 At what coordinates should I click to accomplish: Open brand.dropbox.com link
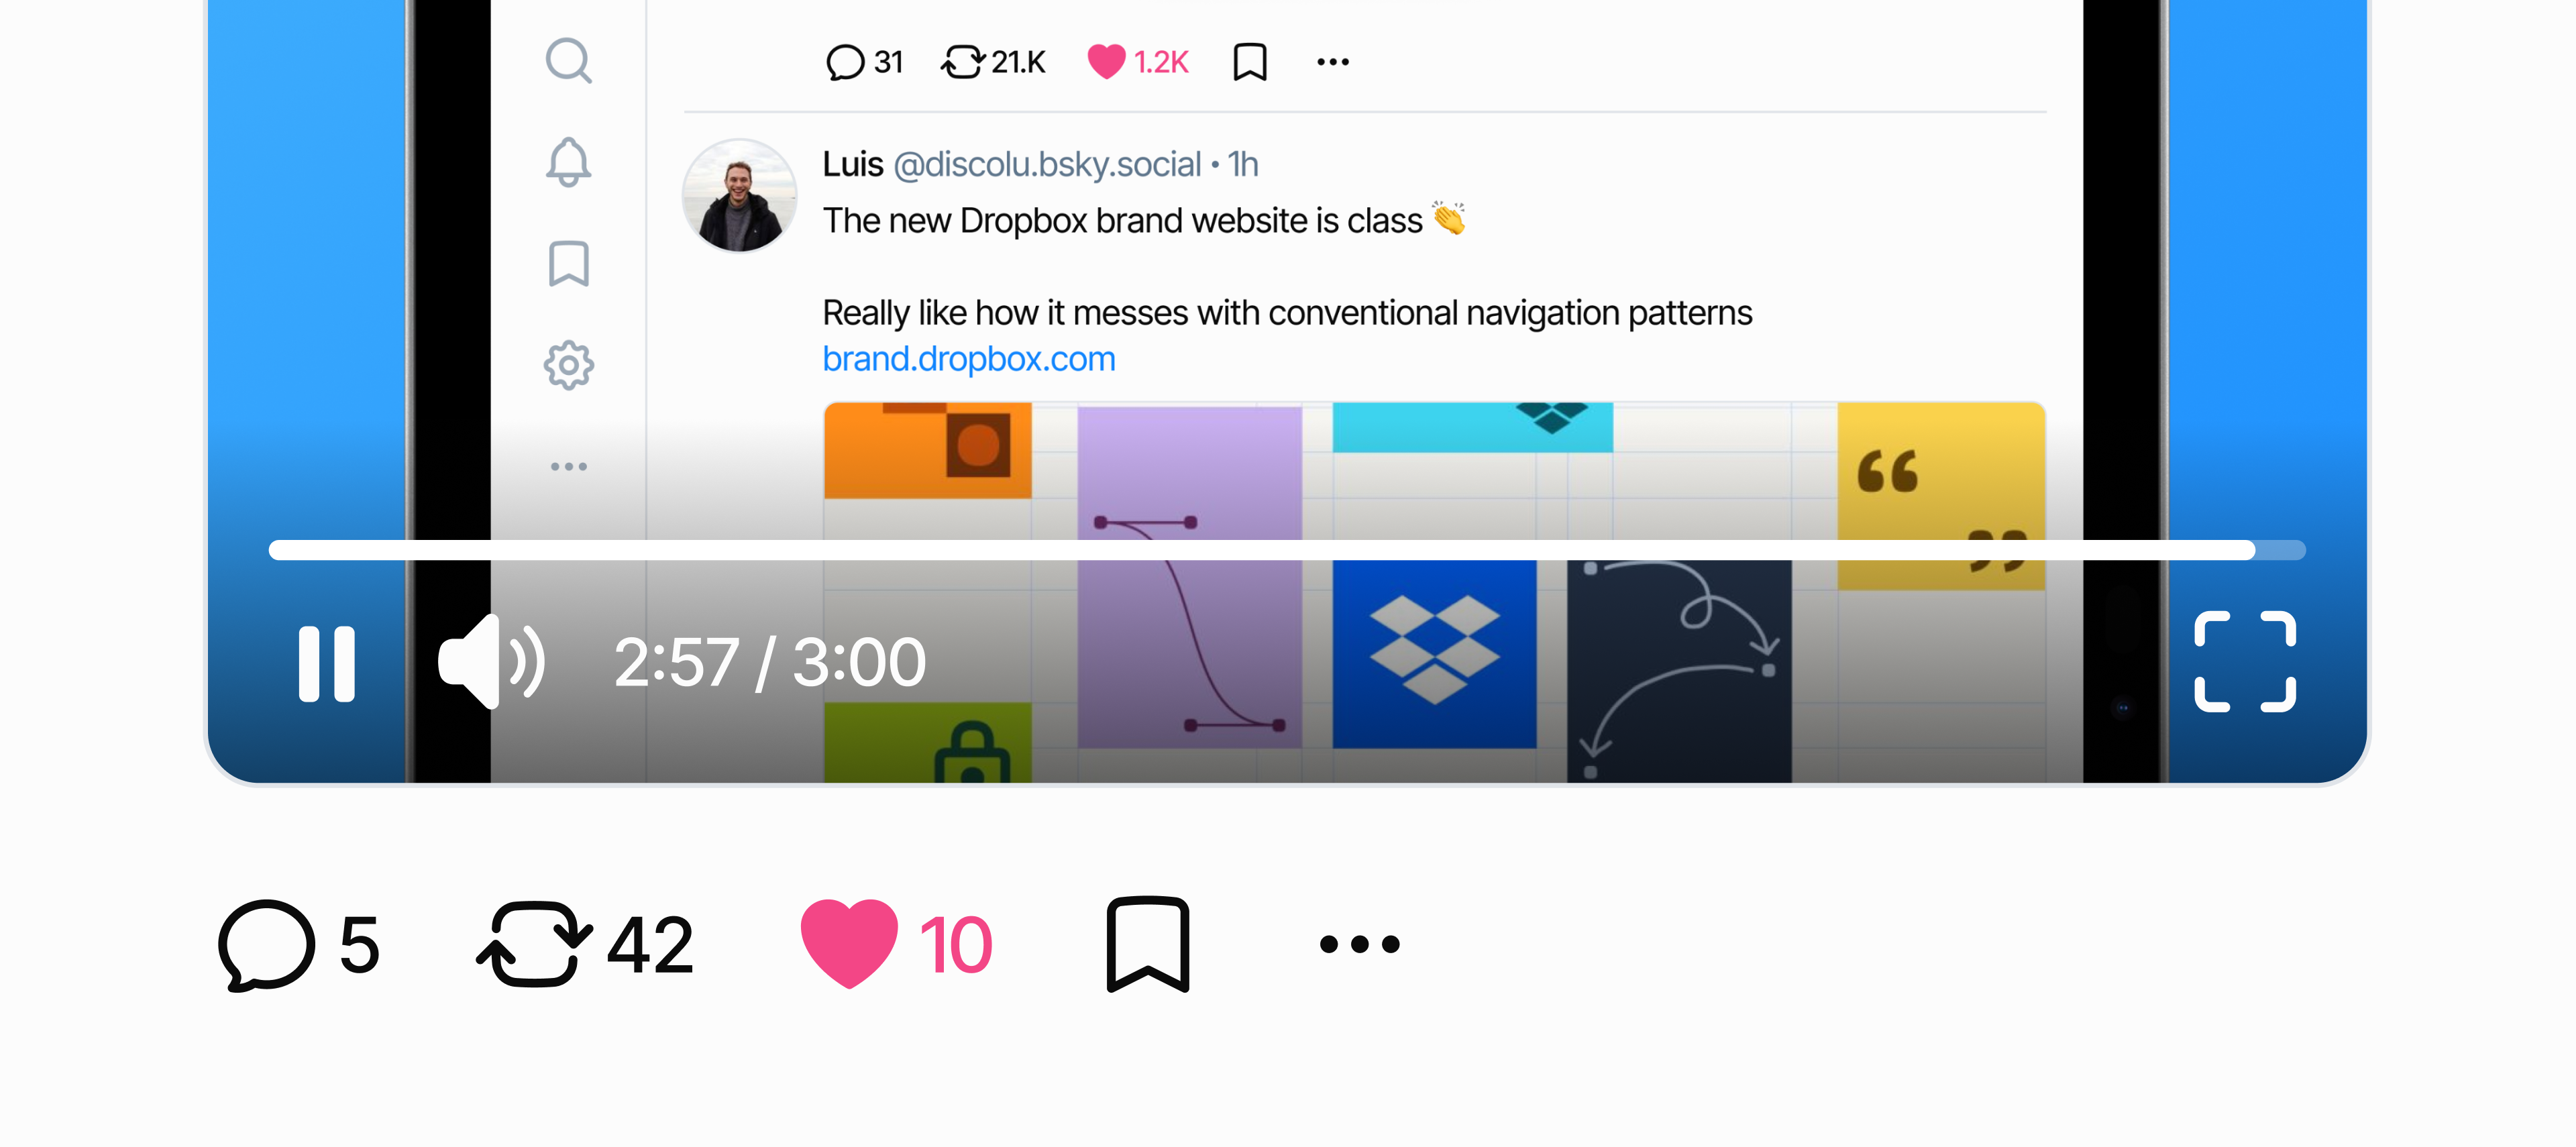click(969, 359)
